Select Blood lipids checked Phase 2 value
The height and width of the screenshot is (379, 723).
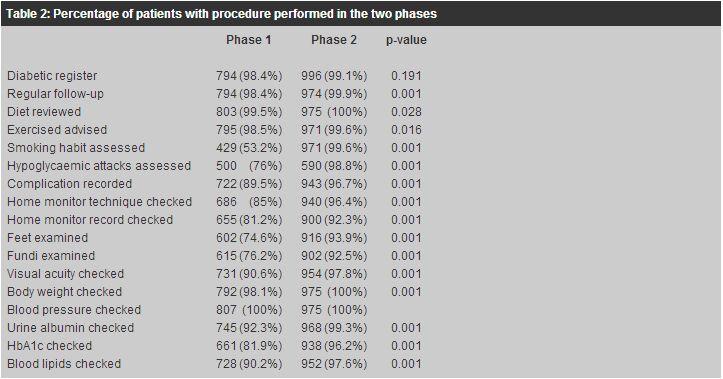[x=334, y=363]
